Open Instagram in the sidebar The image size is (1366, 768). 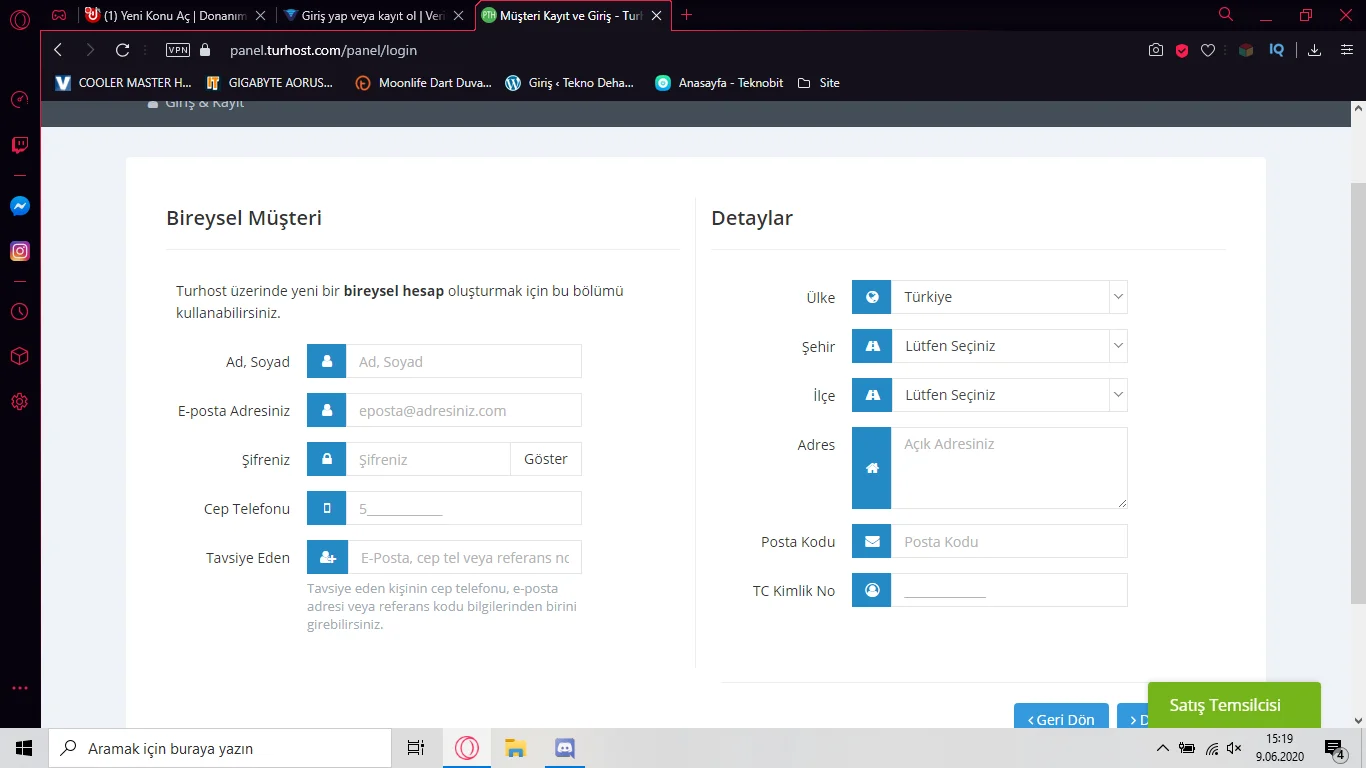click(x=20, y=252)
